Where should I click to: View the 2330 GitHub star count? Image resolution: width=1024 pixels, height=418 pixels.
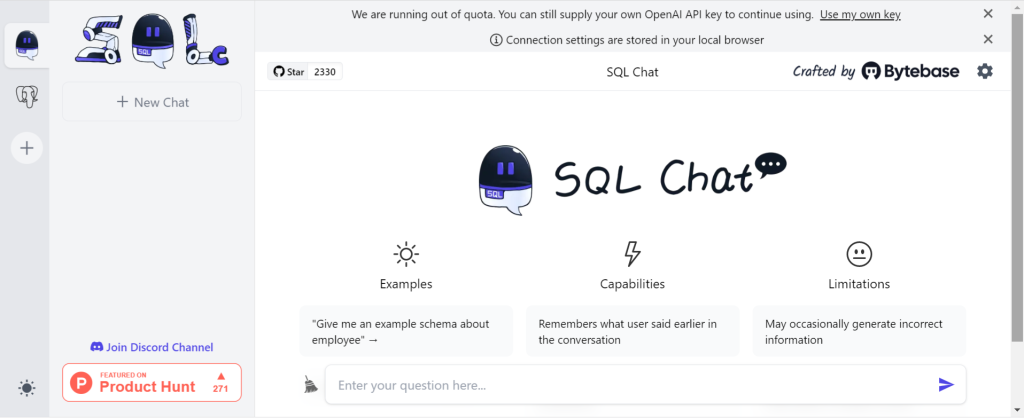(x=325, y=72)
